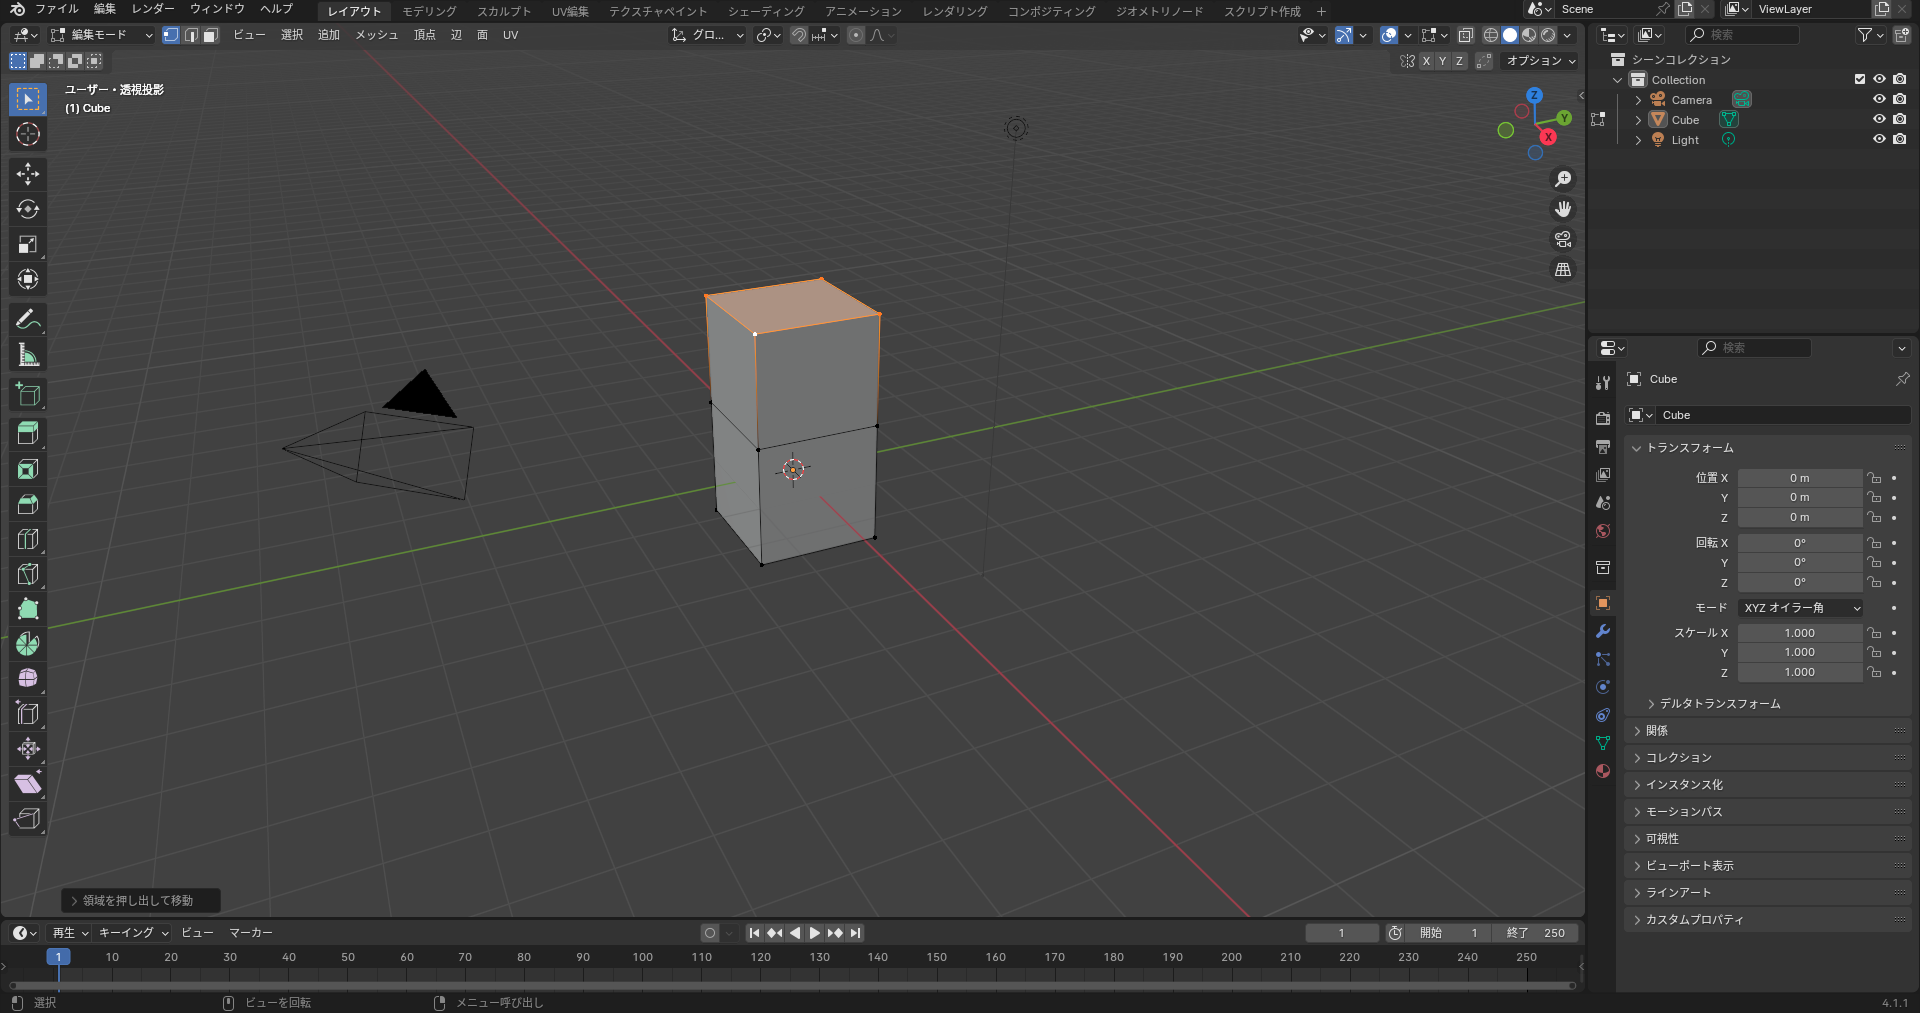Click the スケール X value field
This screenshot has height=1013, width=1920.
click(1799, 633)
